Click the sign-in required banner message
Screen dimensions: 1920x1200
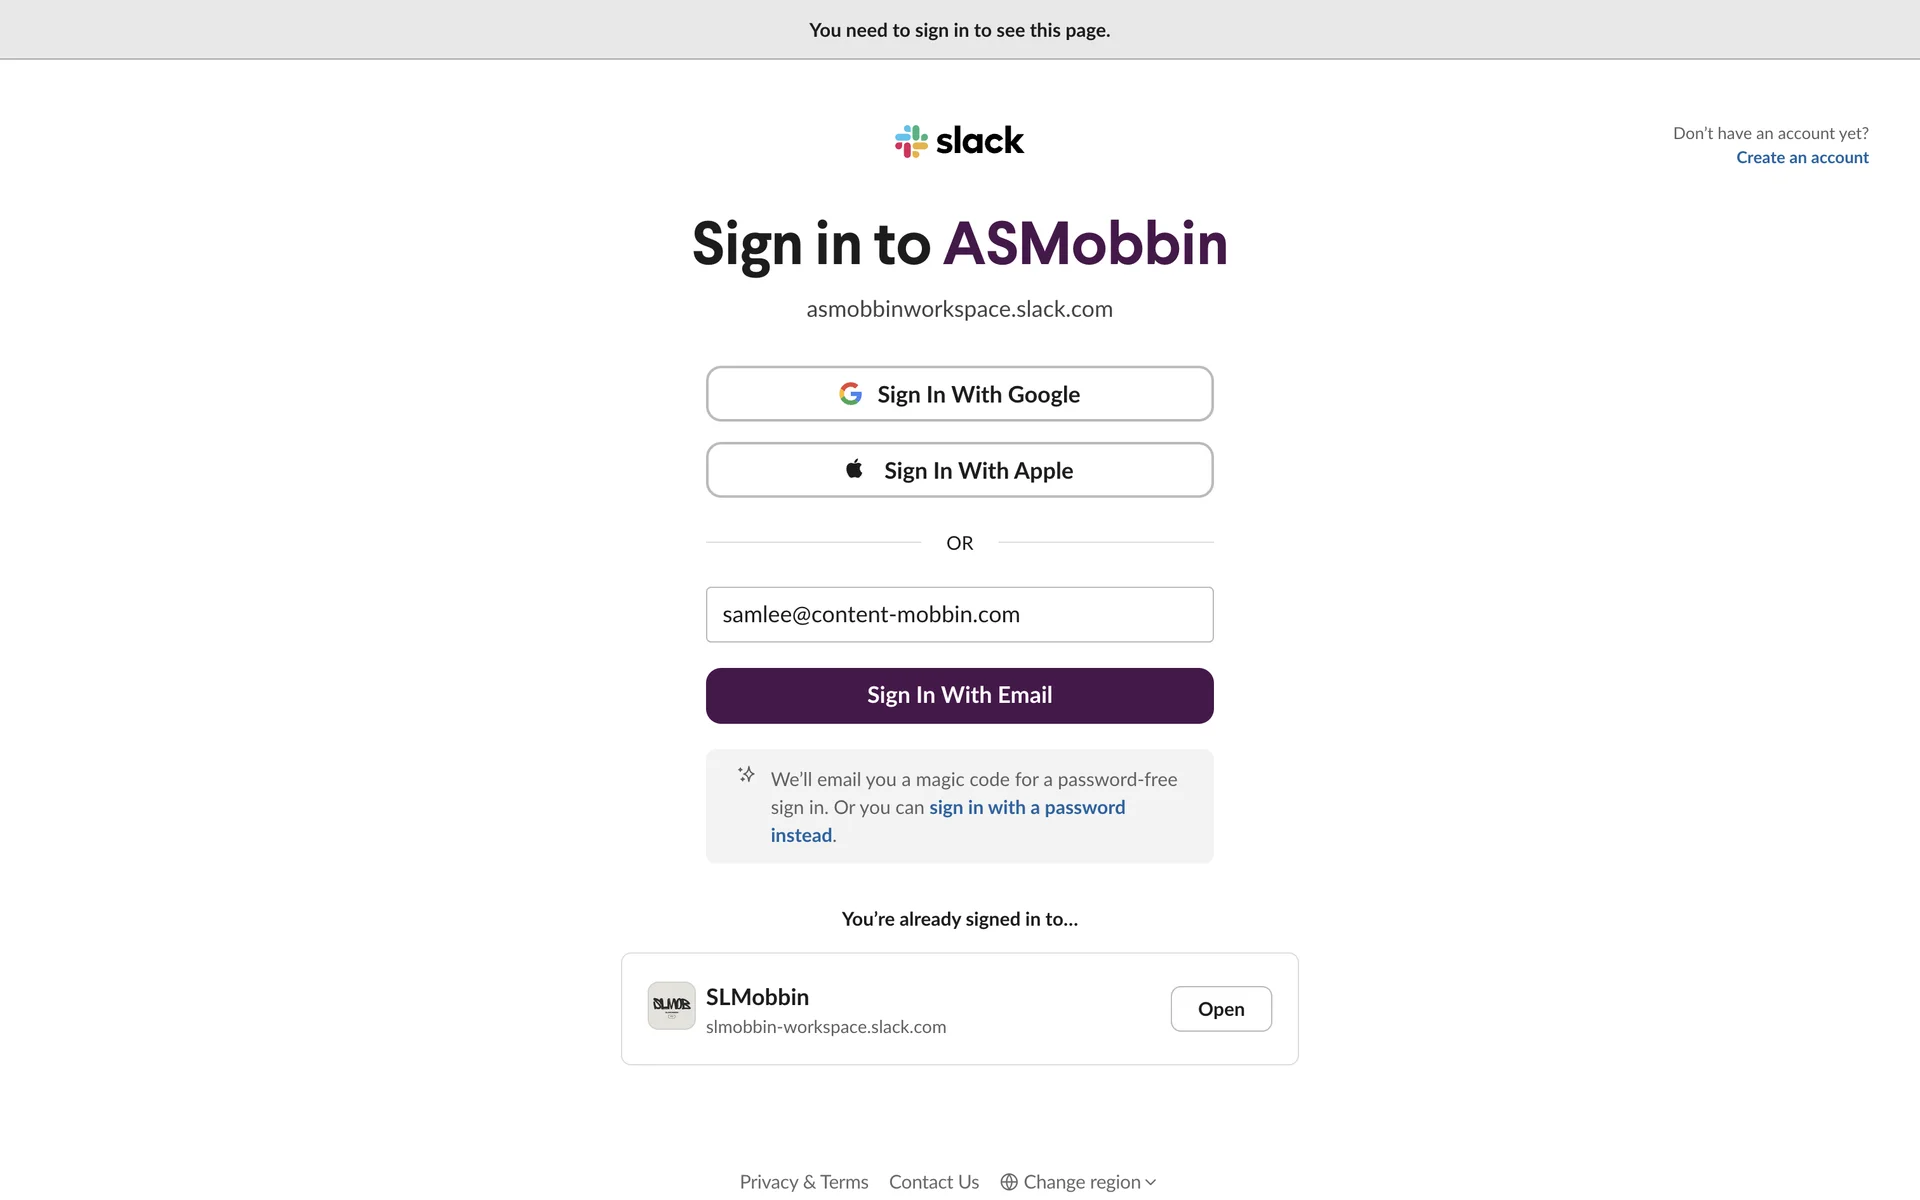point(959,30)
